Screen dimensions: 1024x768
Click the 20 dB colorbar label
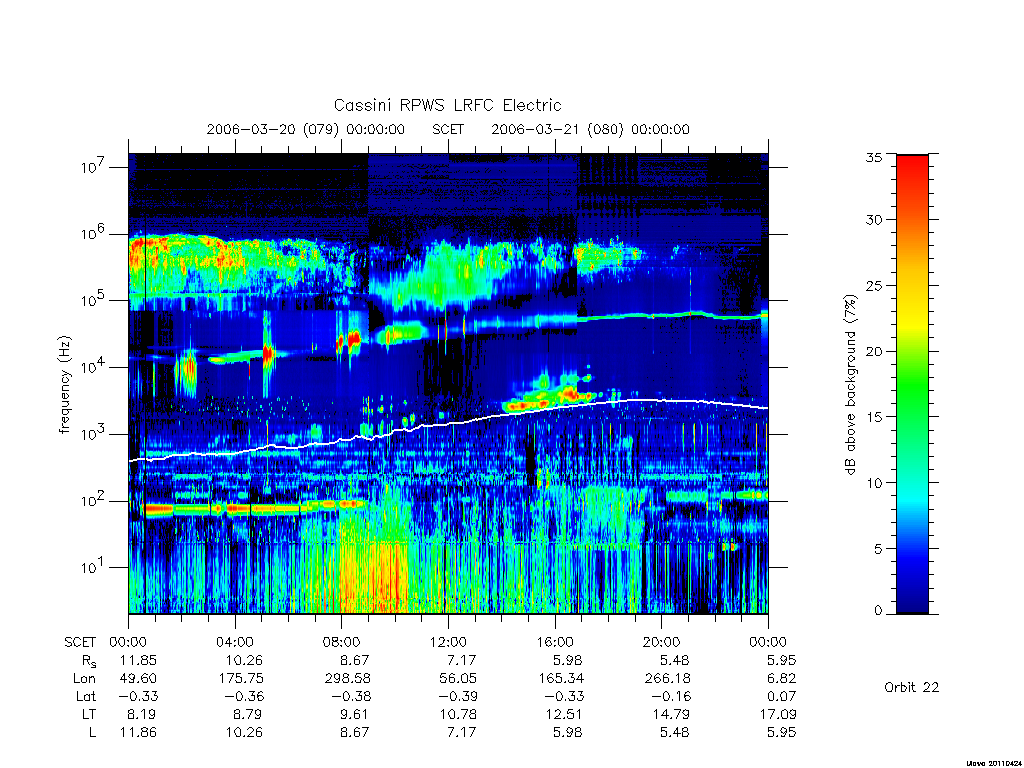coord(873,351)
